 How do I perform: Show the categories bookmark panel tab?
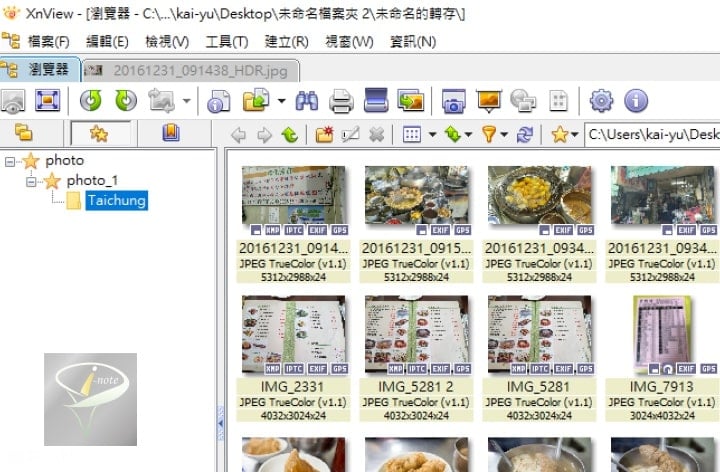tap(171, 133)
